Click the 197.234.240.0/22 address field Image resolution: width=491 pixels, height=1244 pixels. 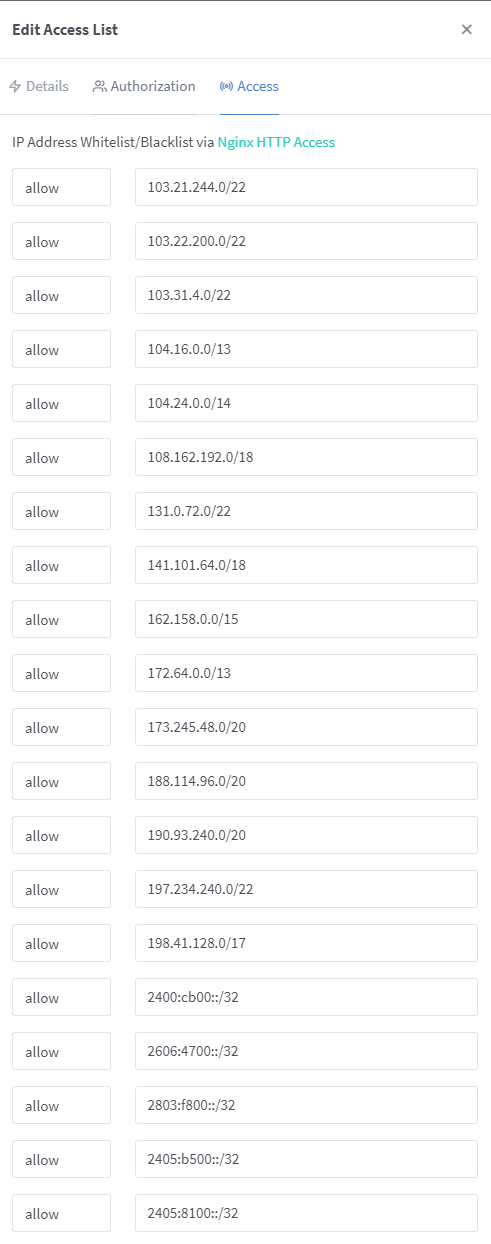(x=306, y=890)
